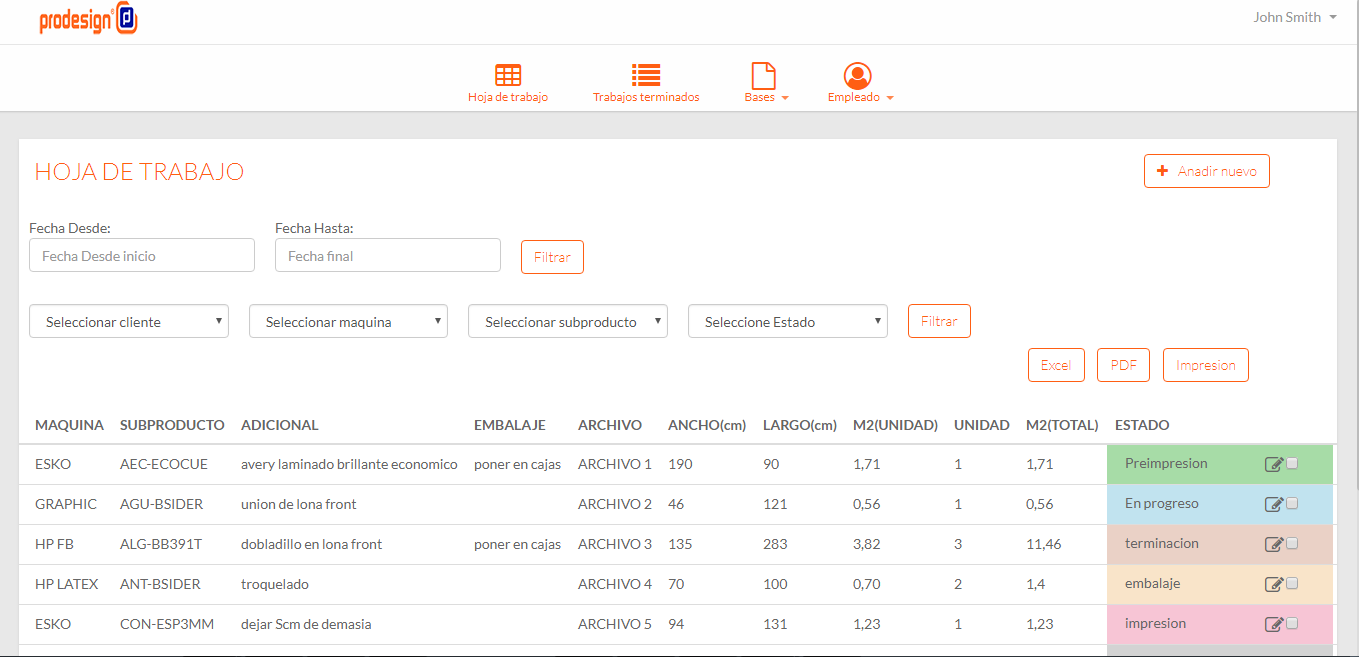Click the PDF export button
The height and width of the screenshot is (657, 1359).
[x=1123, y=365]
